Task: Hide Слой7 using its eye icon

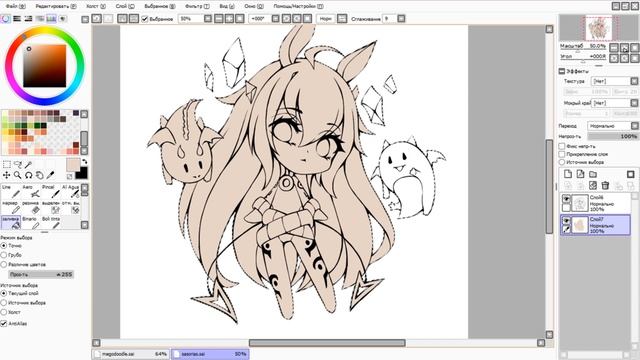Action: point(566,220)
